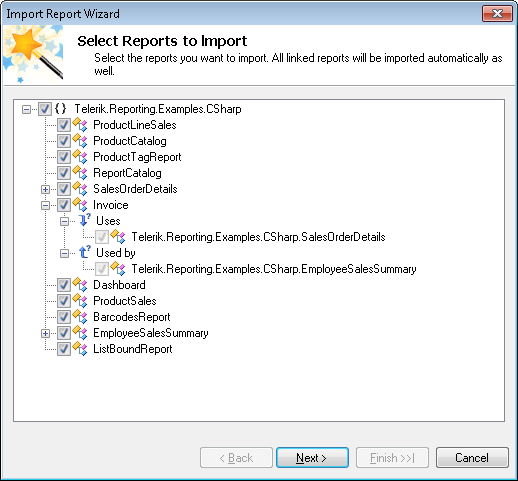Uncheck the ReportCatalog checkbox
This screenshot has width=518, height=481.
click(x=64, y=173)
